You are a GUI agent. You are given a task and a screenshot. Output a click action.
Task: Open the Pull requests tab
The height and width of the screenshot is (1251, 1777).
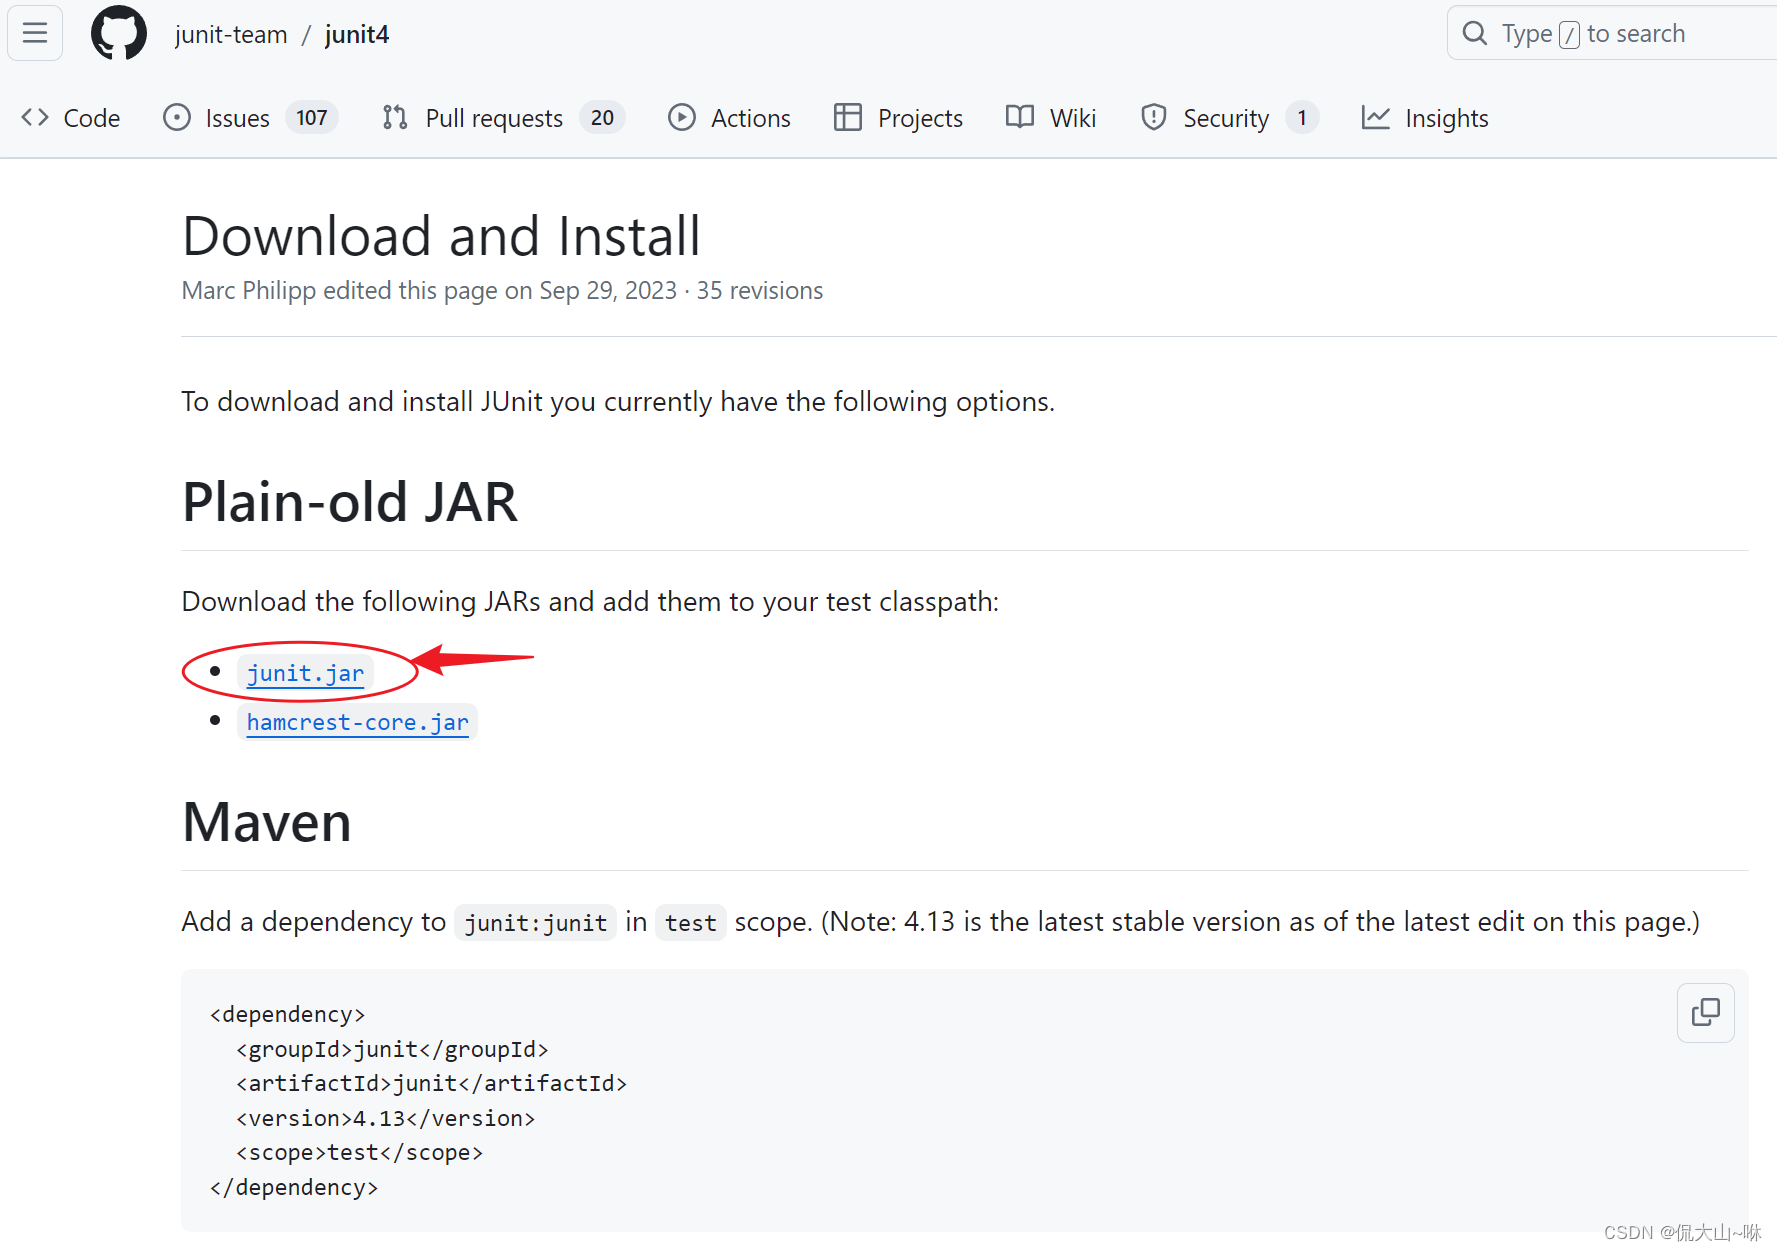tap(503, 118)
